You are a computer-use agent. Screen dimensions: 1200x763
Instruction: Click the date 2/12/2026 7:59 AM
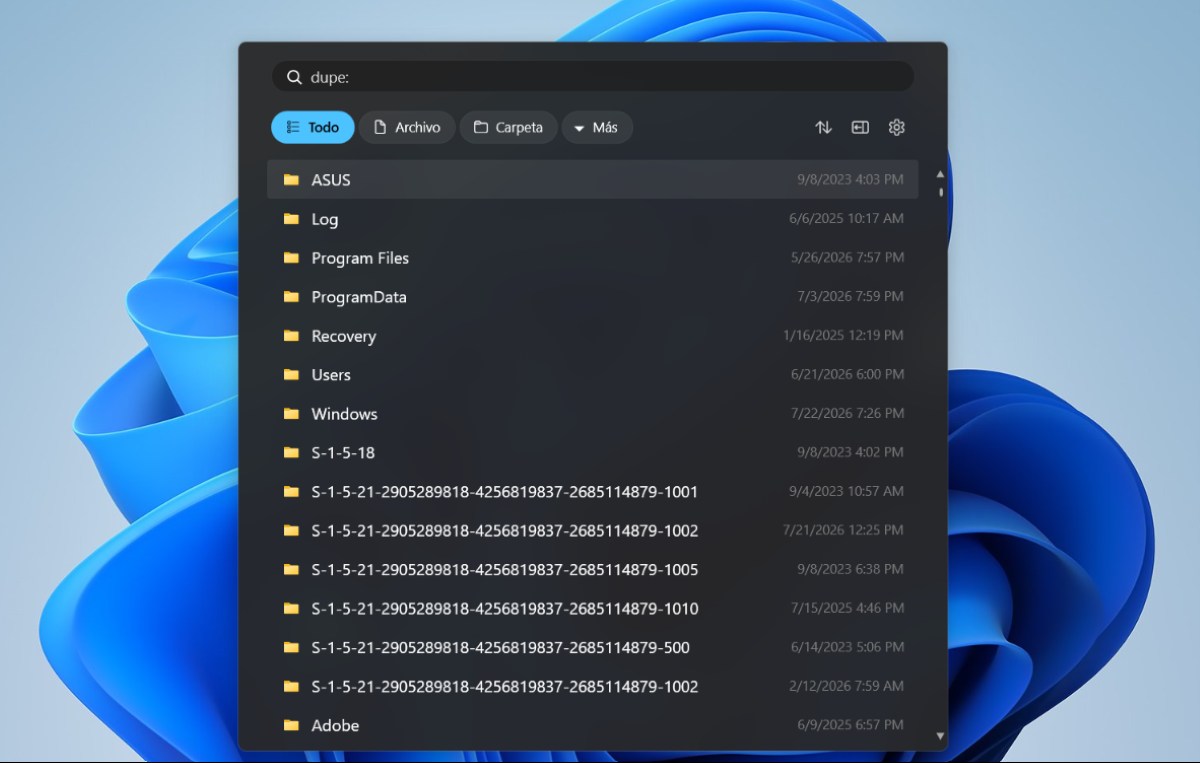pos(846,686)
